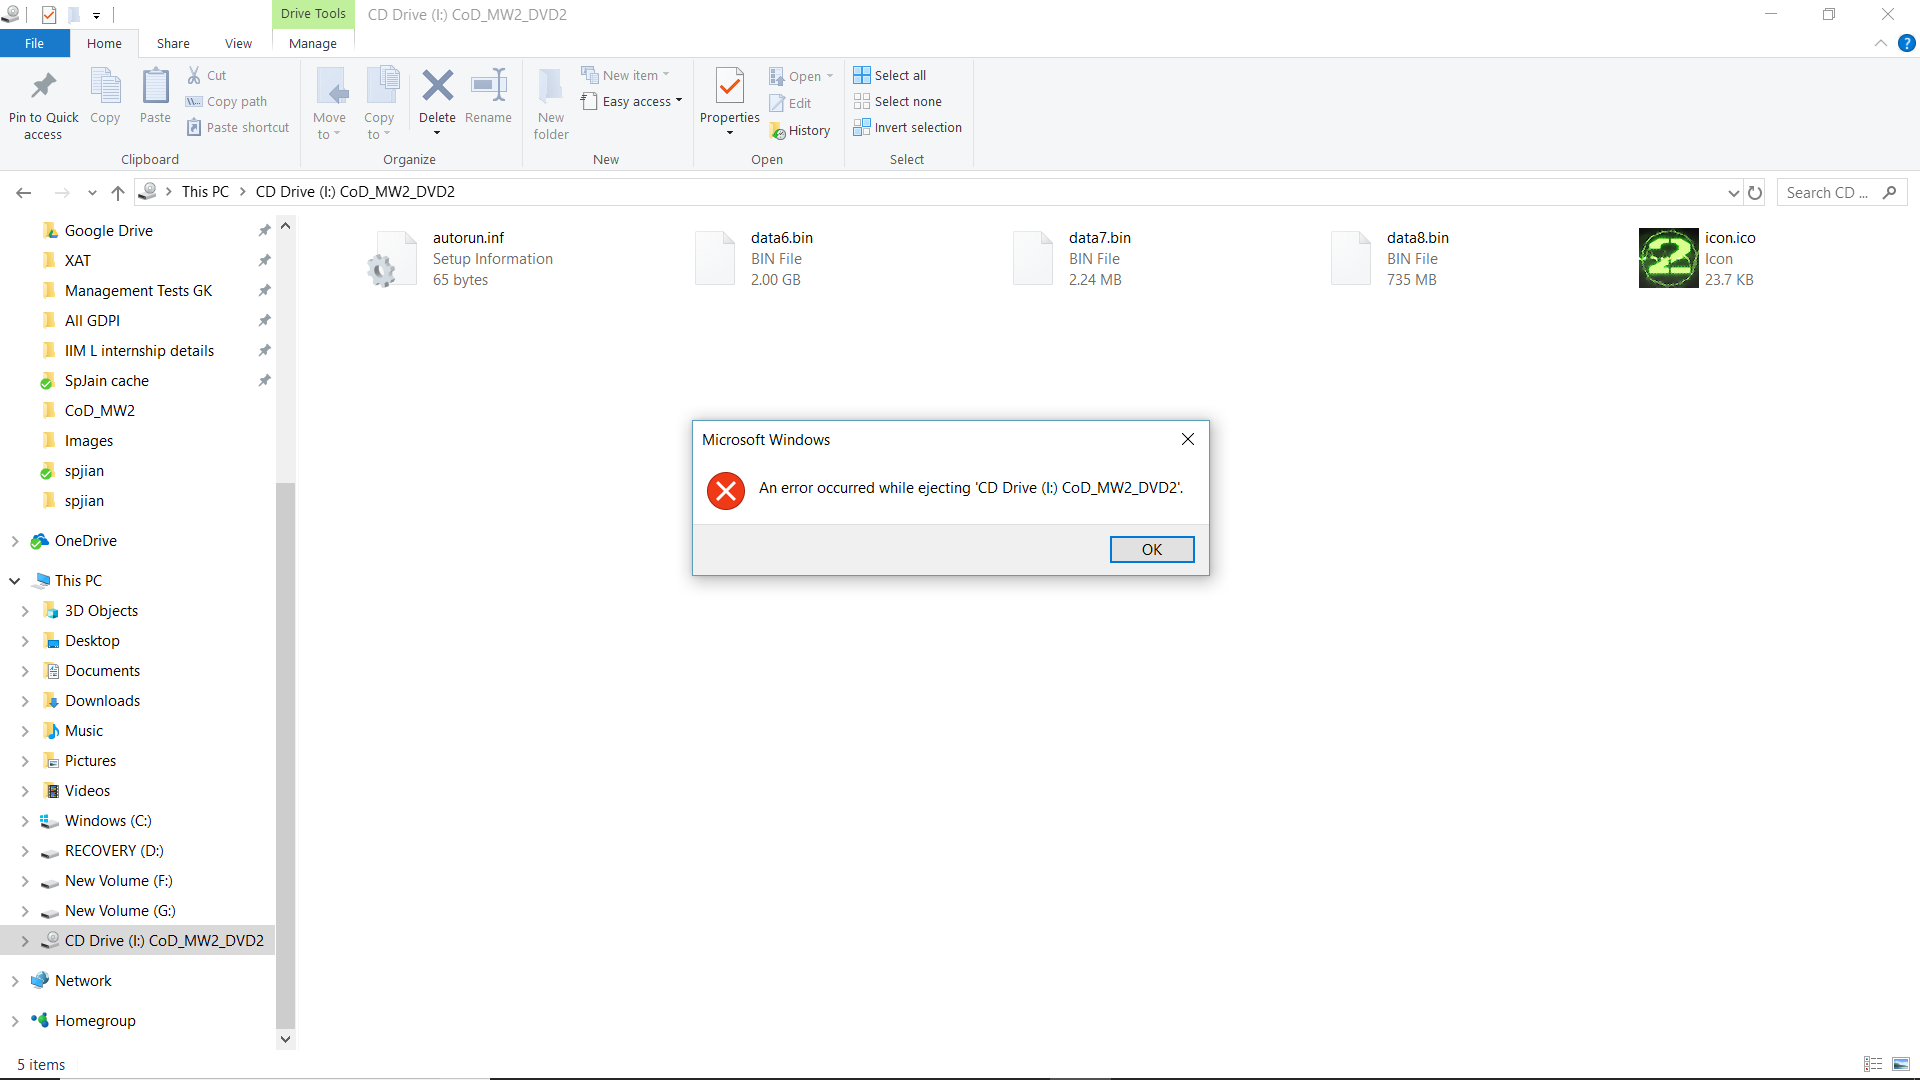Open Properties with the checkmark icon
1920x1080 pixels.
pyautogui.click(x=730, y=86)
